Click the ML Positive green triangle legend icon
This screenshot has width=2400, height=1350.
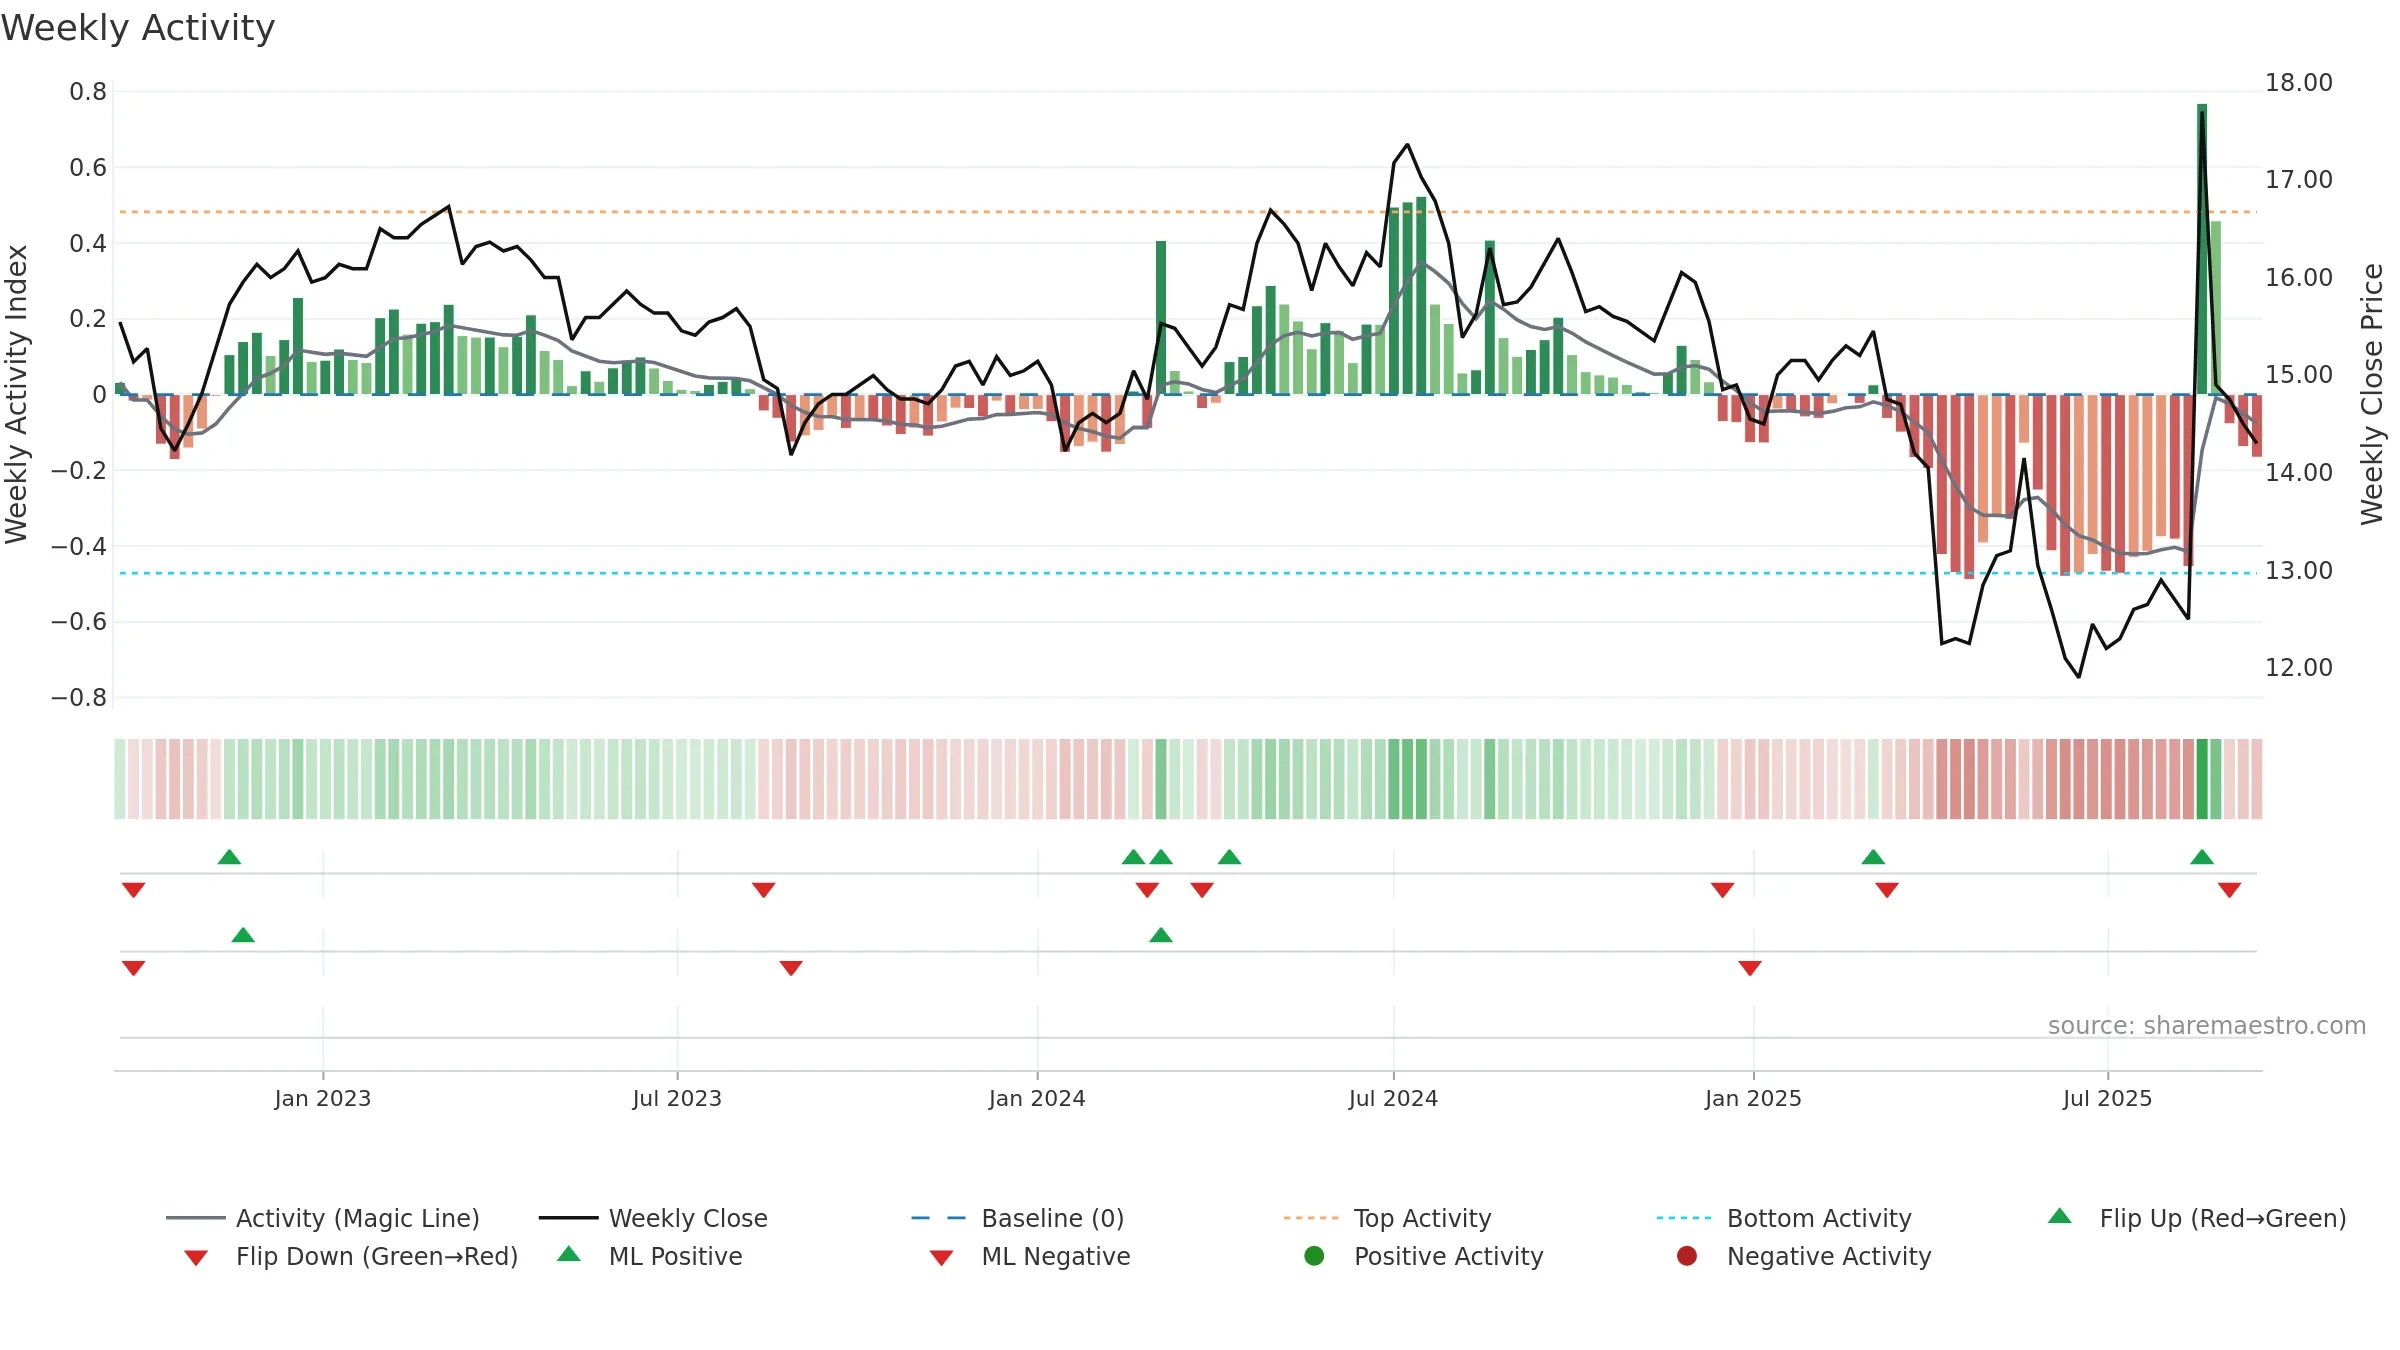568,1254
